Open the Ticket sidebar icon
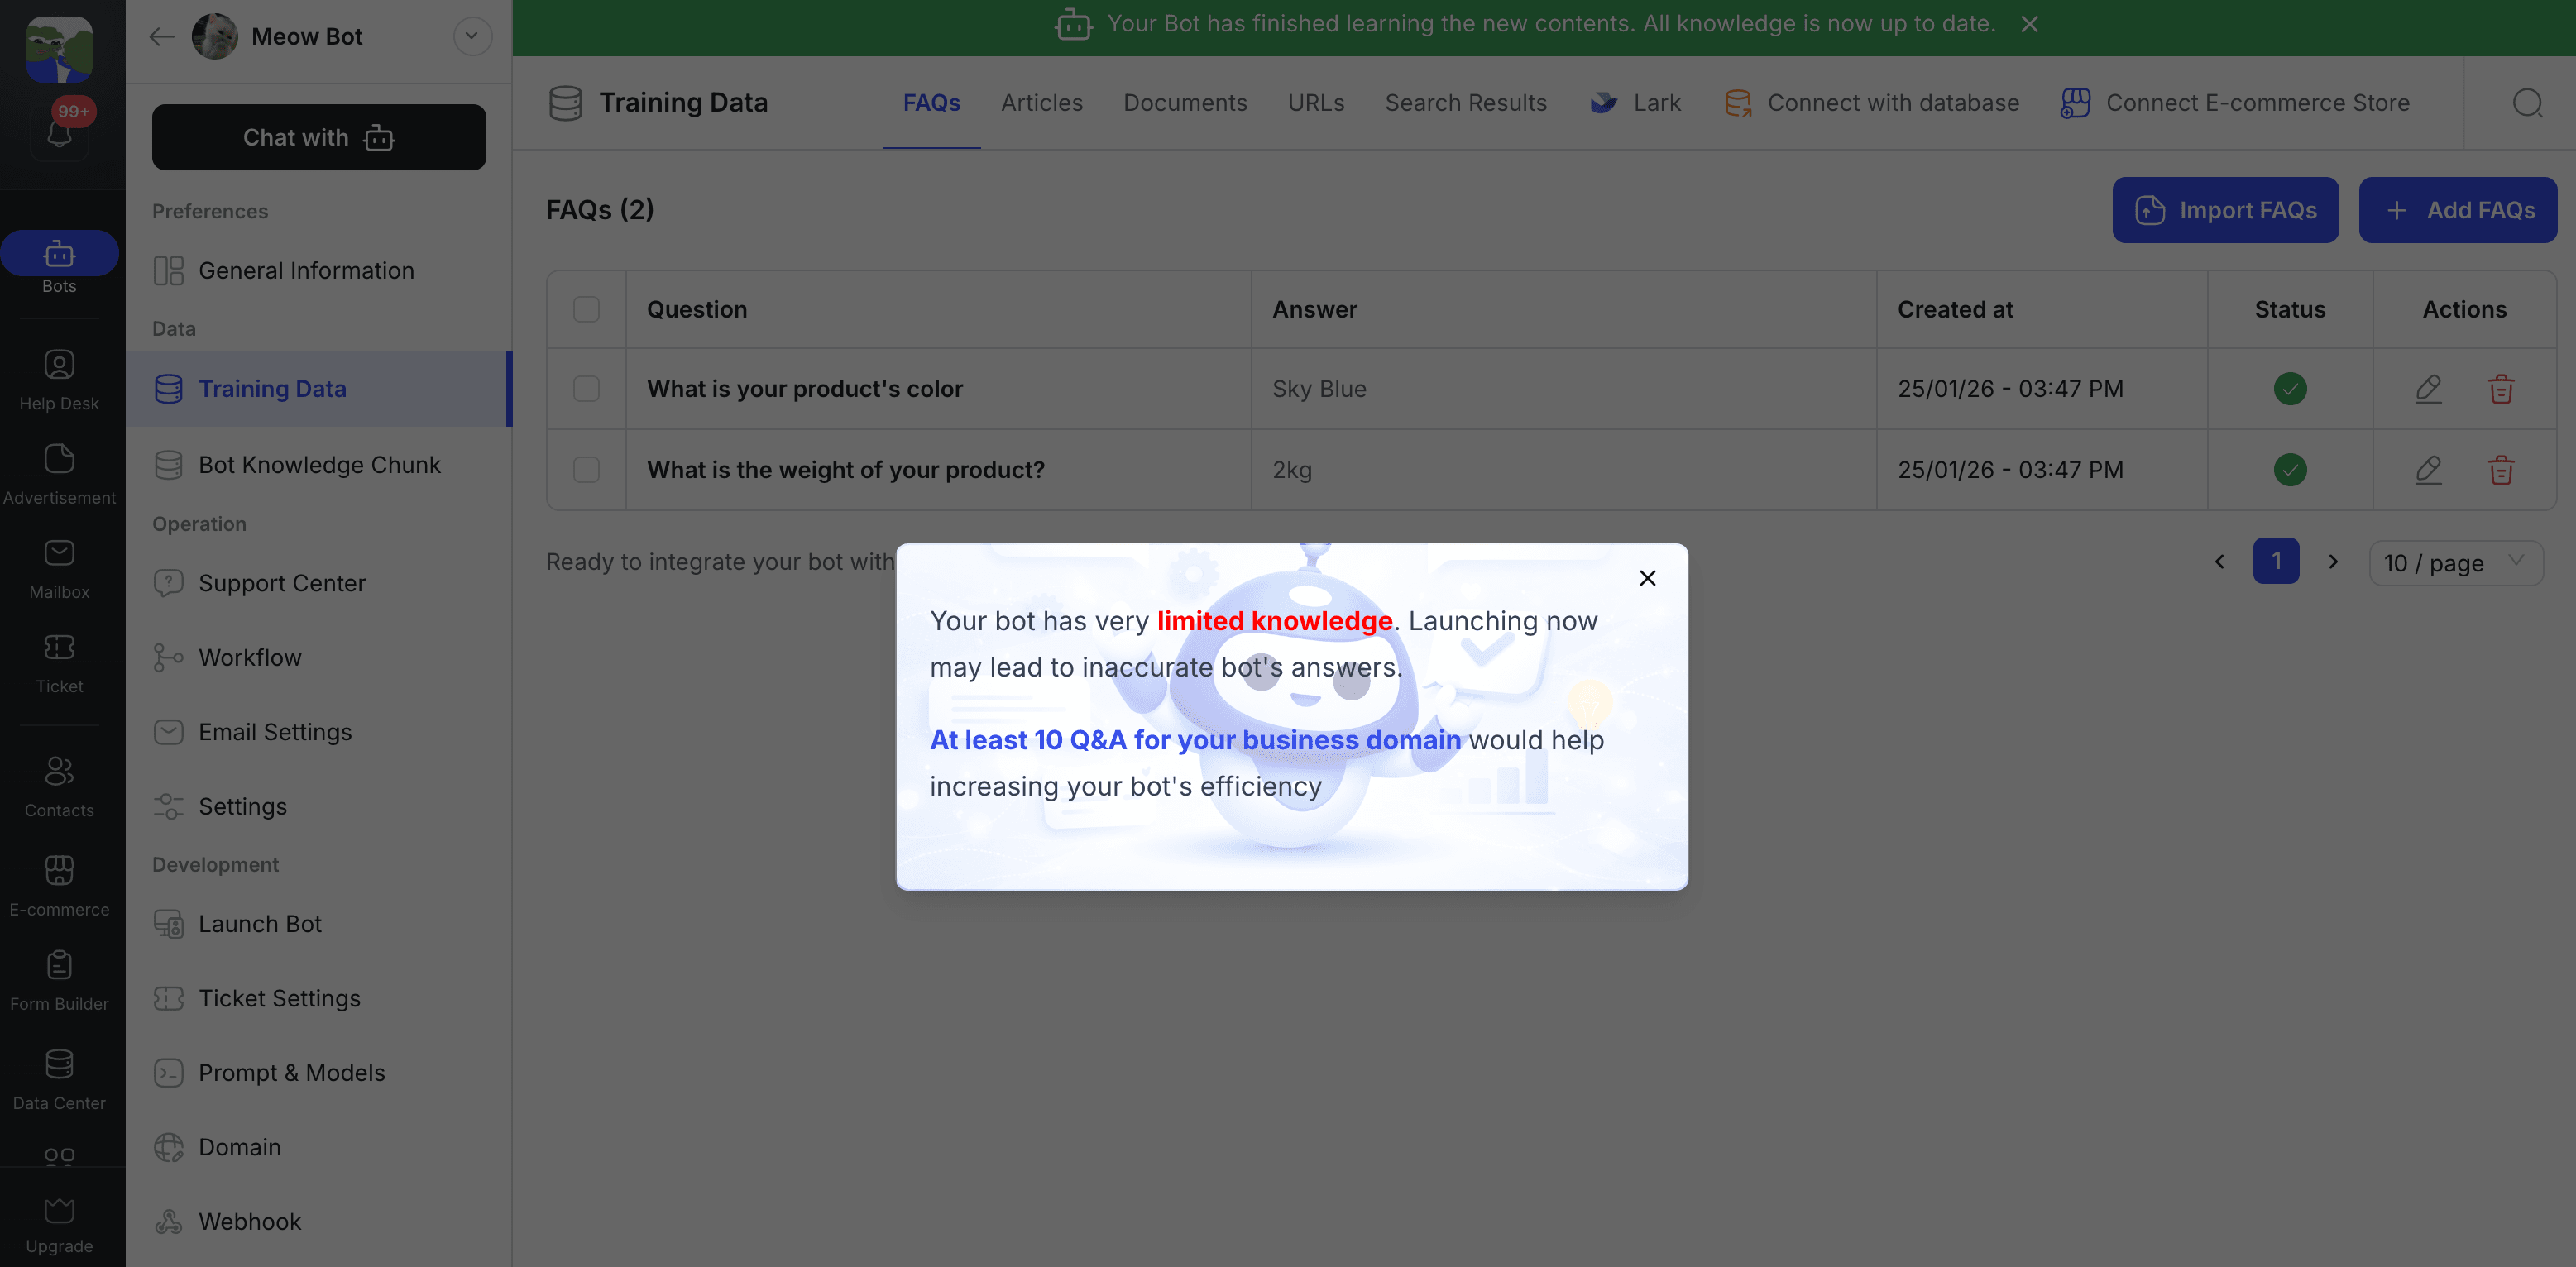This screenshot has height=1267, width=2576. [59, 662]
